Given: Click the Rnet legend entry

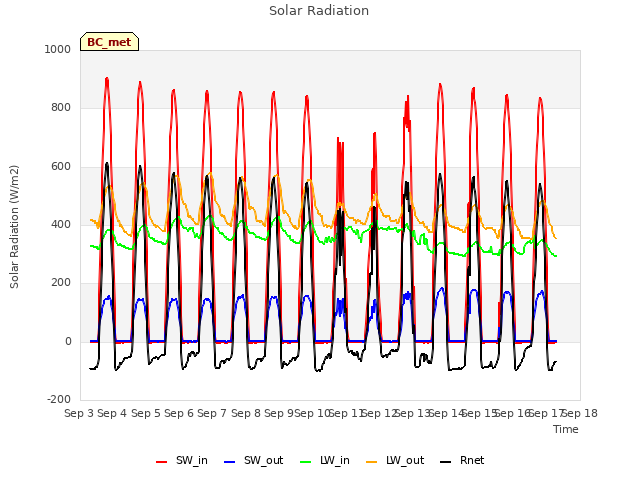Looking at the screenshot, I should coord(462,461).
